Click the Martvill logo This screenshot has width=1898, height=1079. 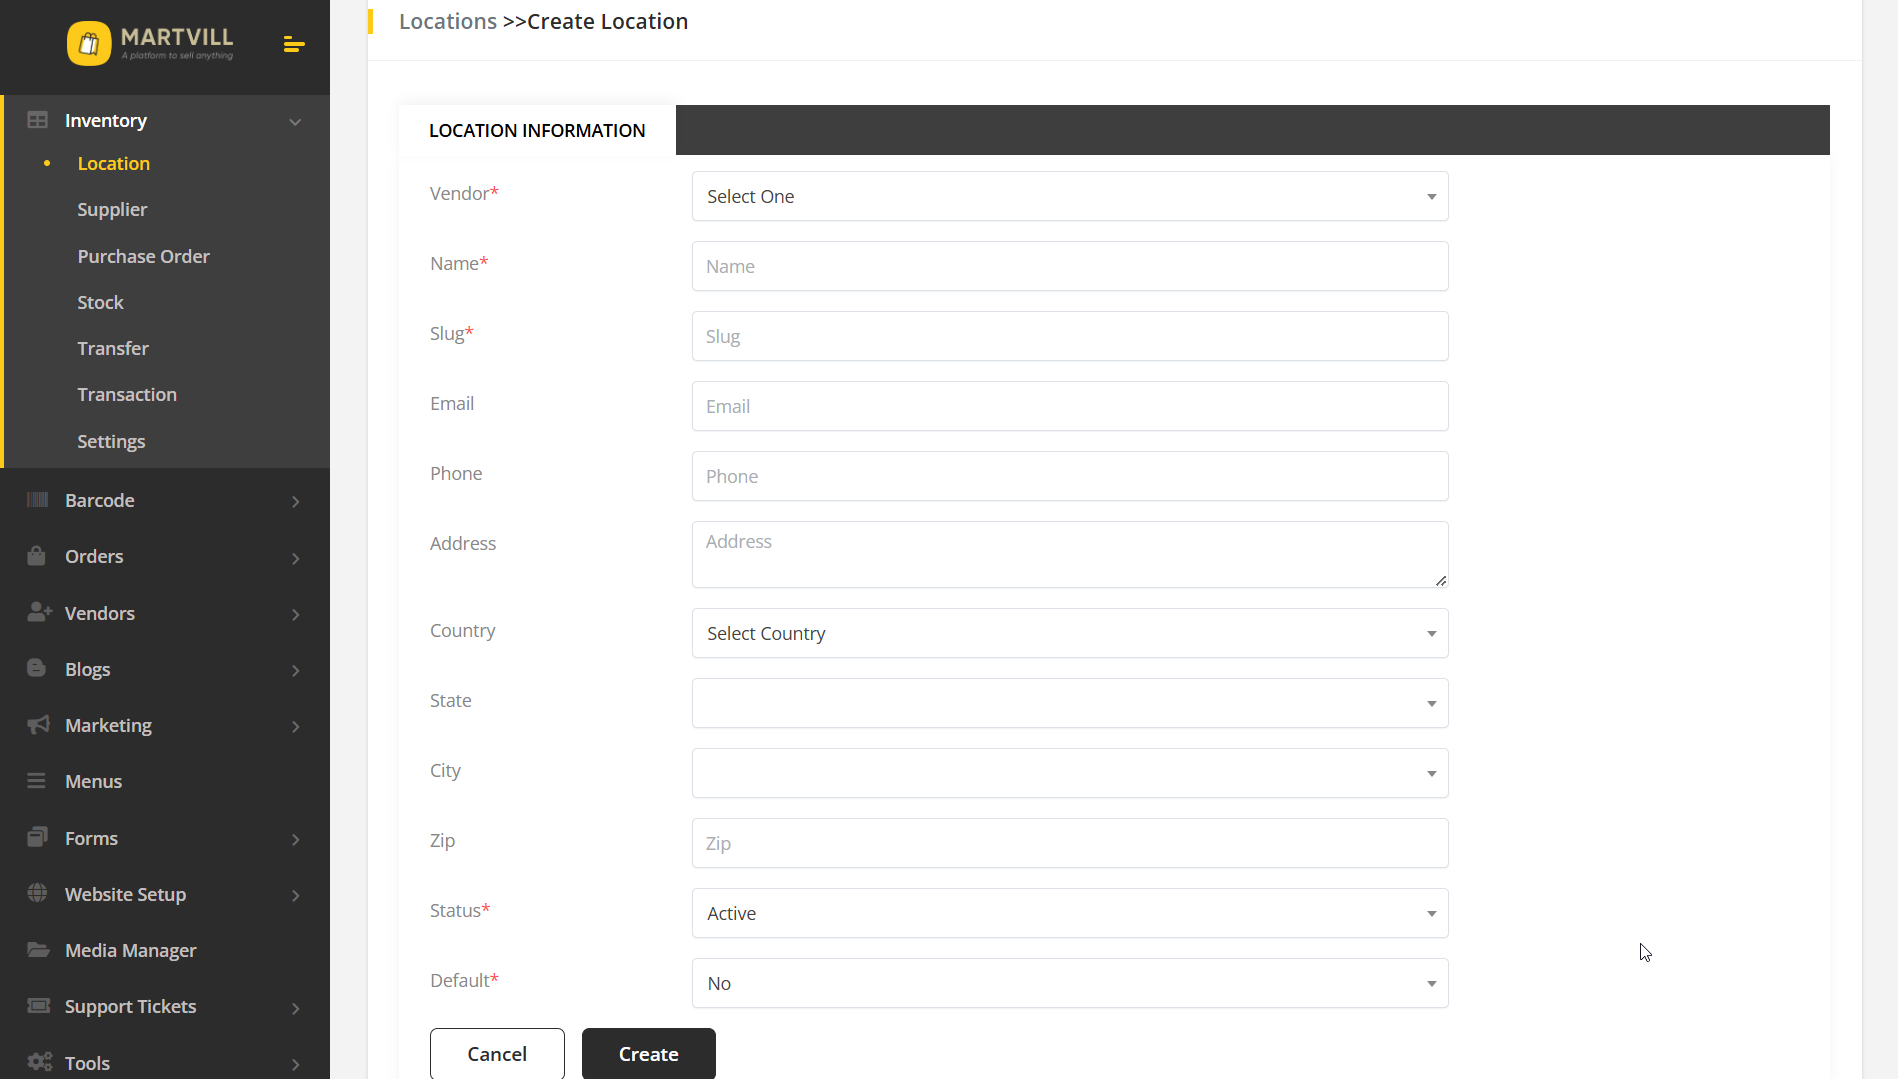(x=150, y=44)
